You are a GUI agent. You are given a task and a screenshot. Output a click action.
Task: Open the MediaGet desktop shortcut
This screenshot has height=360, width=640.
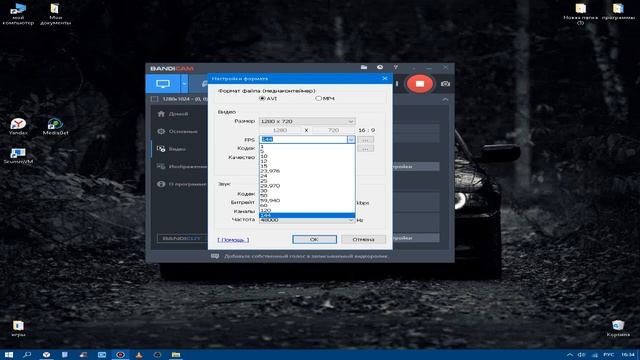coord(55,127)
